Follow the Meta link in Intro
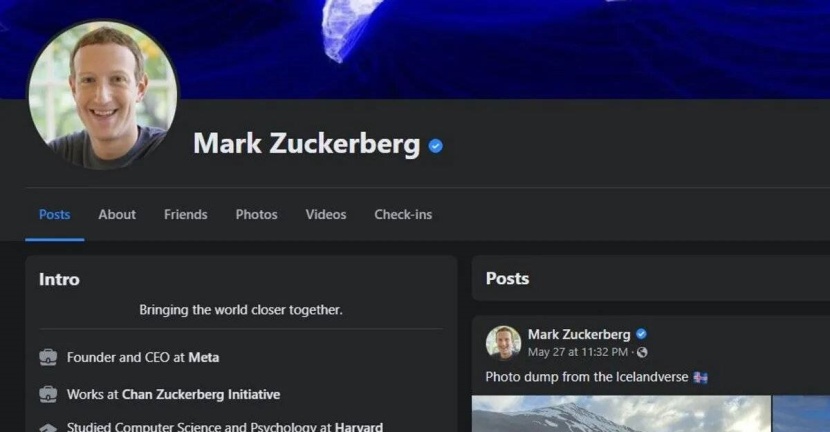This screenshot has width=830, height=432. 204,357
